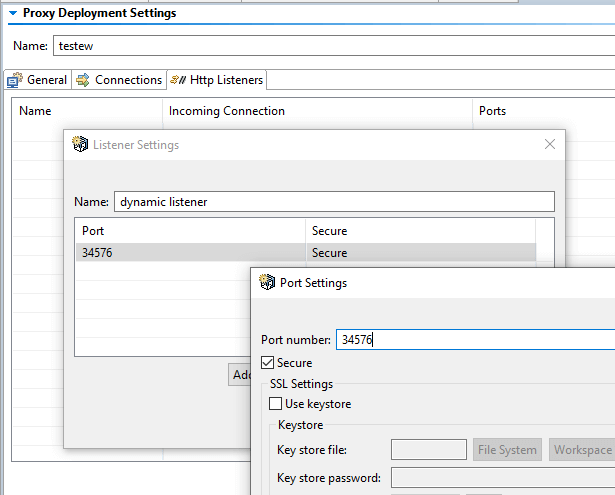Click the Port Settings title text
Screen dimensions: 615x495
[313, 283]
